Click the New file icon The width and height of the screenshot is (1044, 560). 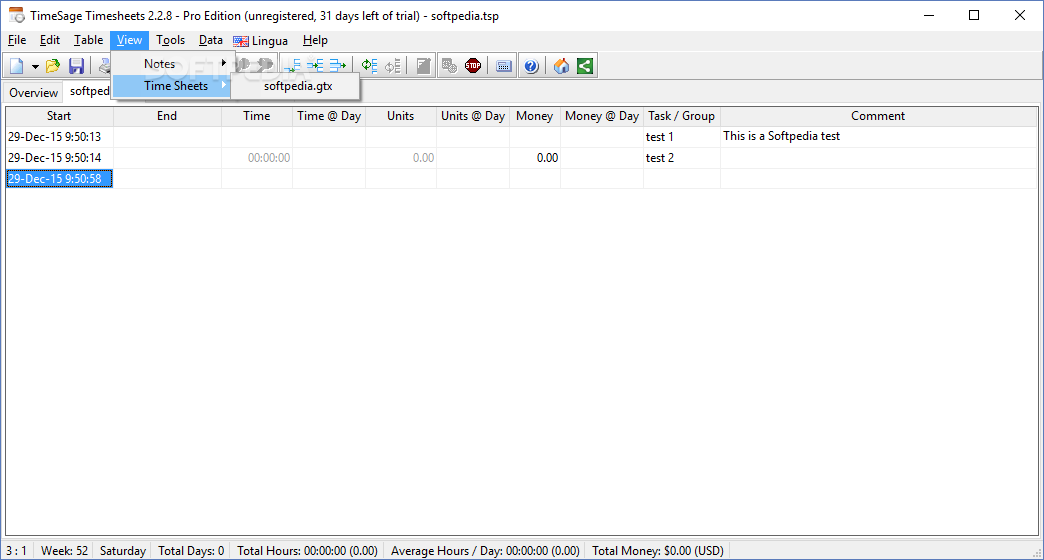pos(17,66)
